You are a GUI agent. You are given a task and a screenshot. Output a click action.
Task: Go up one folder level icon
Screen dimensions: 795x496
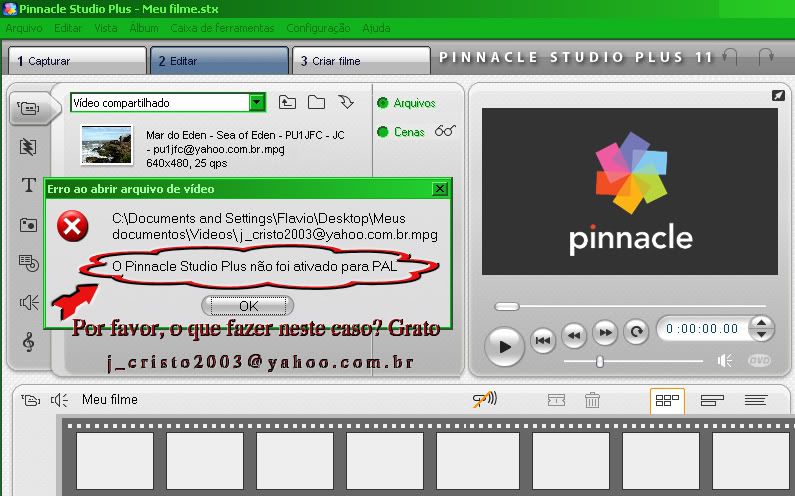pos(287,102)
